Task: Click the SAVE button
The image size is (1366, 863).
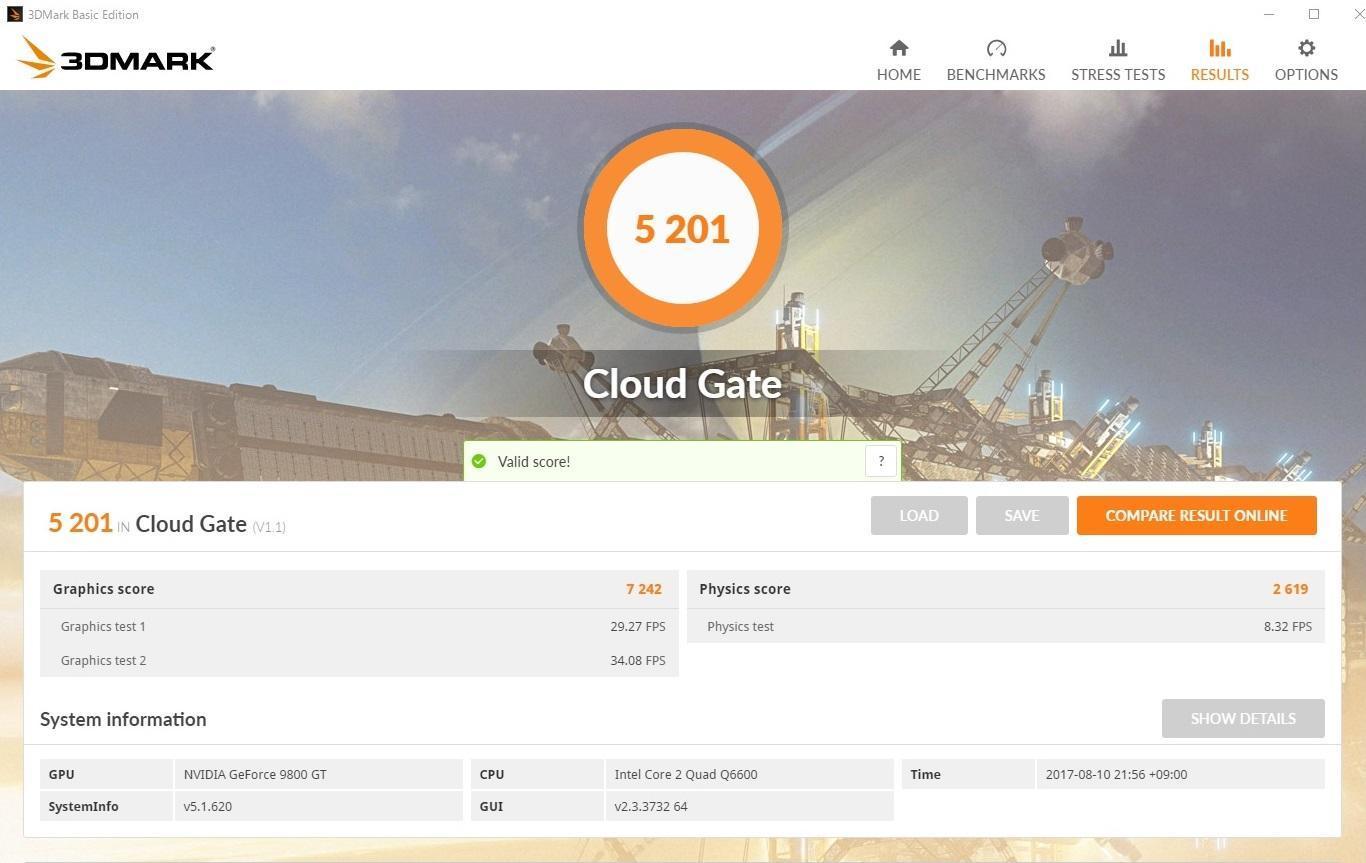Action: tap(1022, 516)
